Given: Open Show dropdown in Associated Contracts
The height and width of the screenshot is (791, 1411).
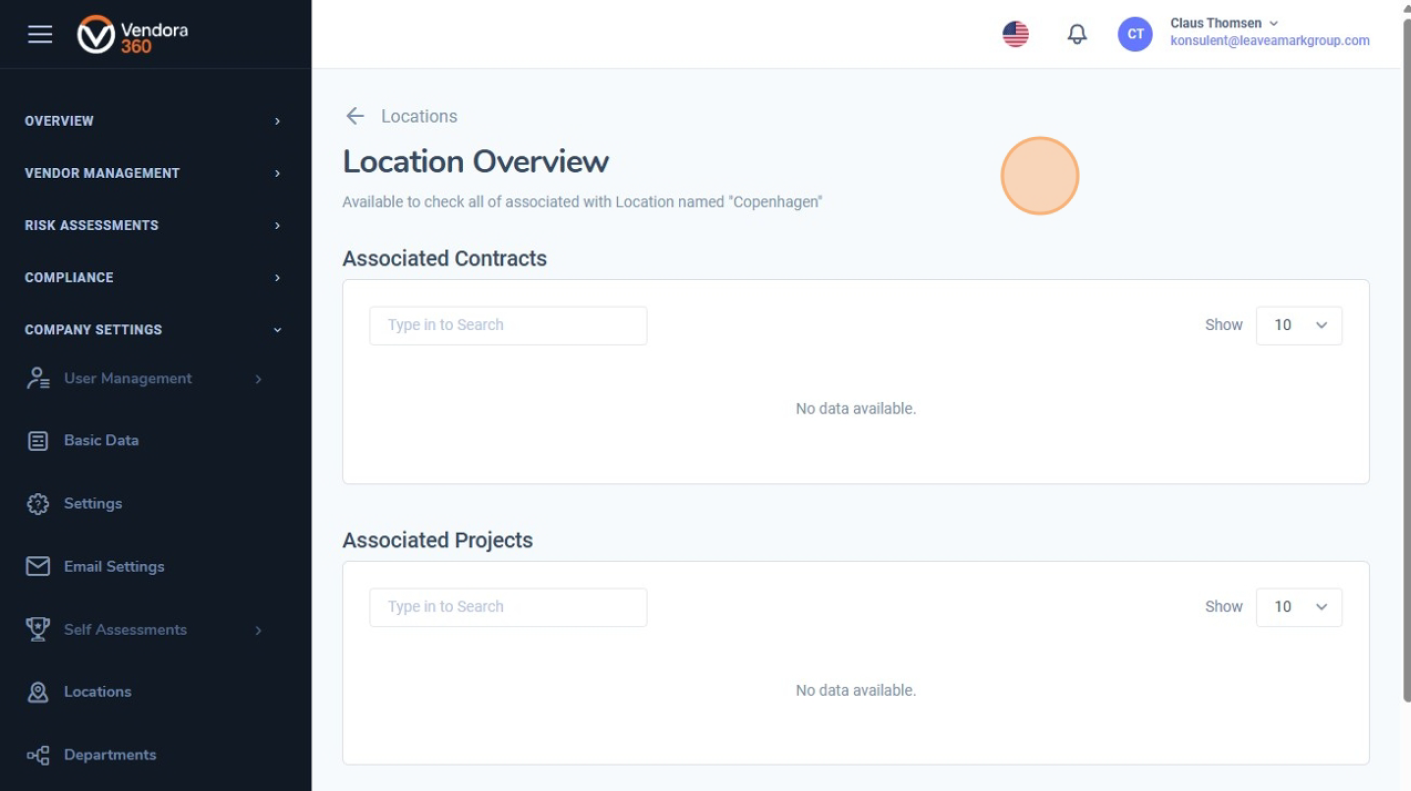Looking at the screenshot, I should point(1298,325).
